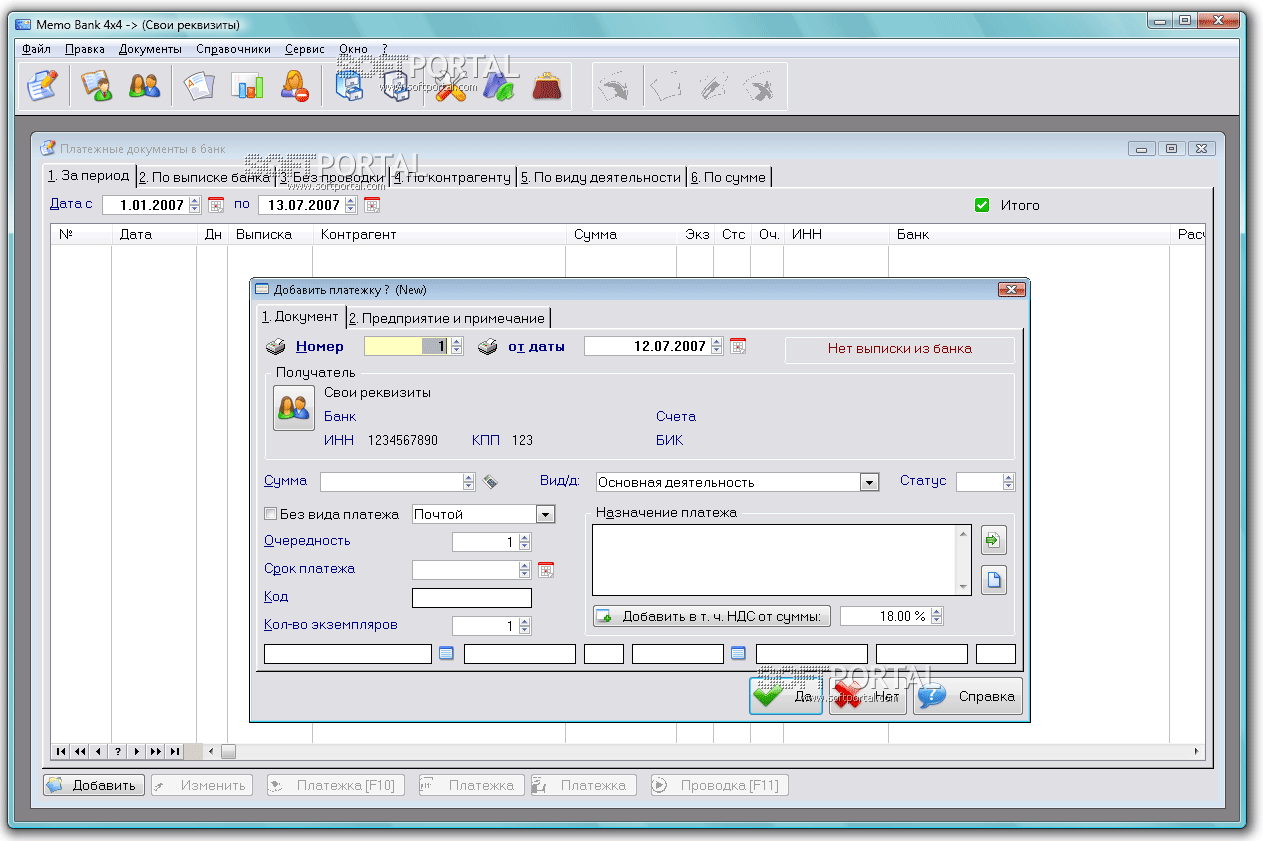
Task: Switch to По виду деятельности tab
Action: 601,177
